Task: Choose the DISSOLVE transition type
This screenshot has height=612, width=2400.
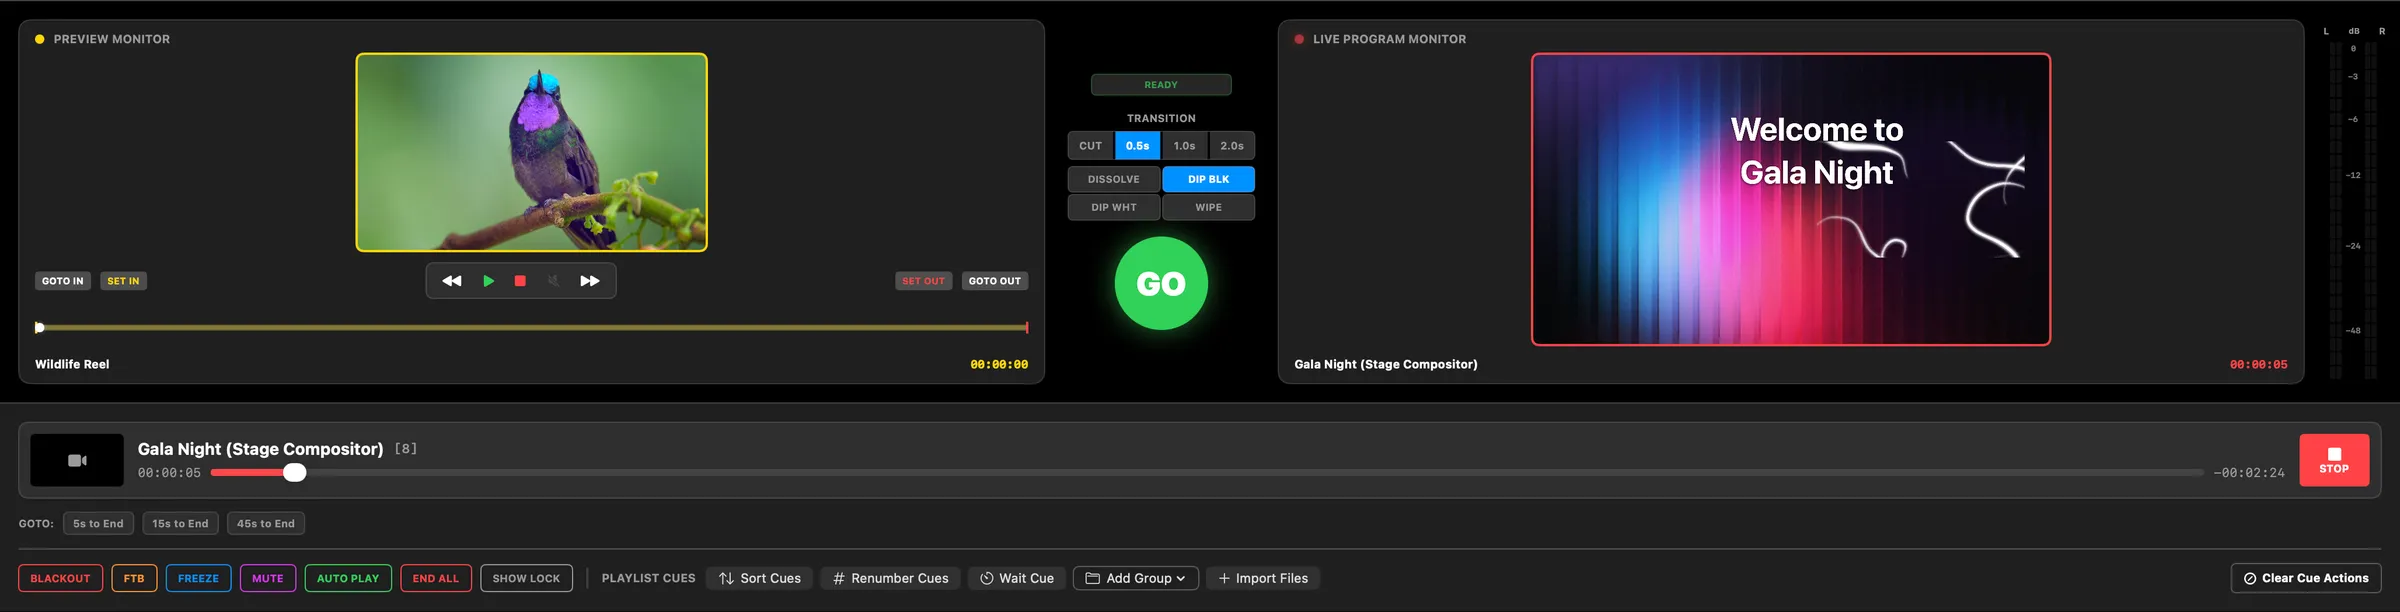Action: point(1114,179)
